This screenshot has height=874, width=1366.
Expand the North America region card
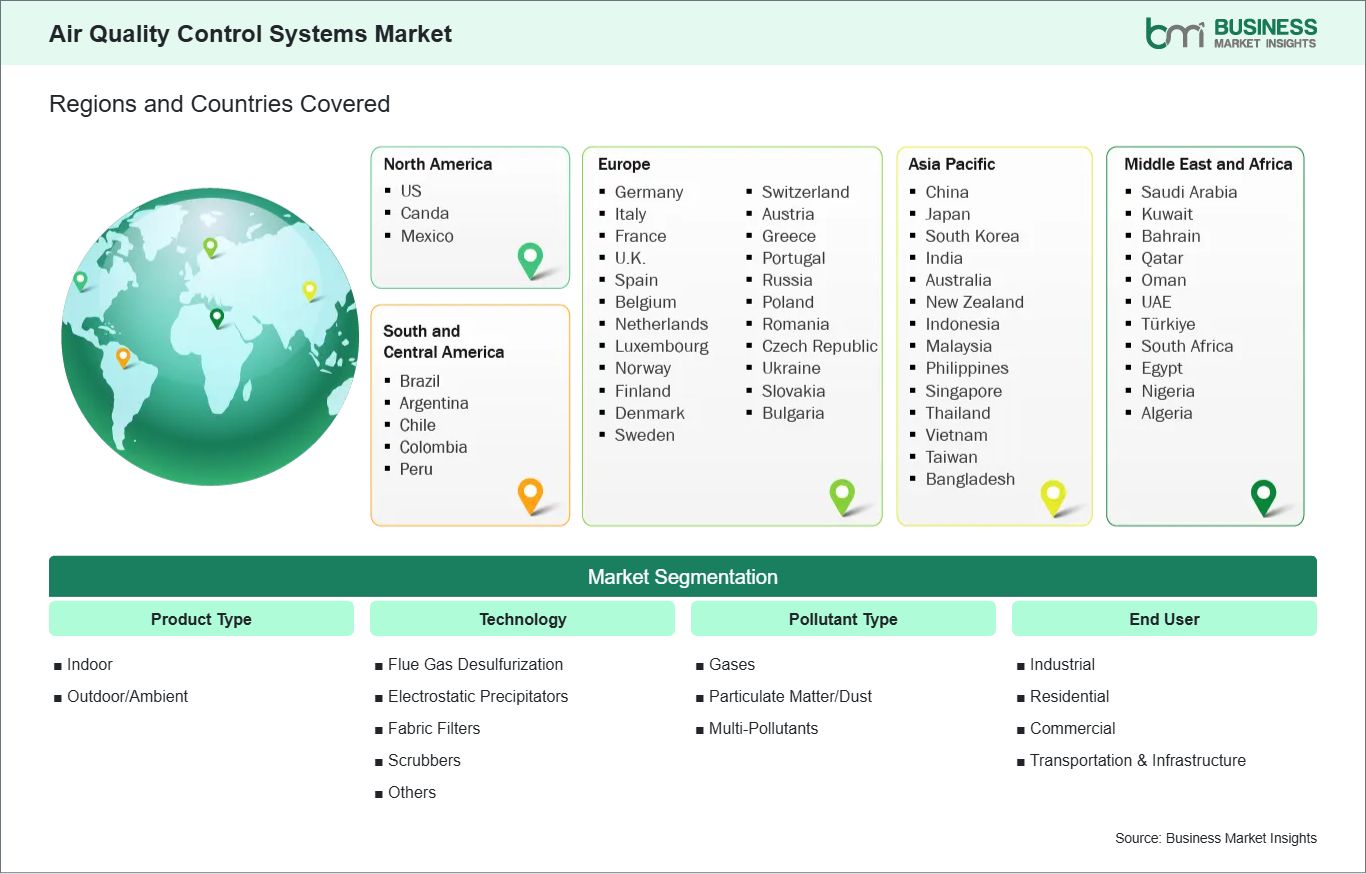coord(470,217)
